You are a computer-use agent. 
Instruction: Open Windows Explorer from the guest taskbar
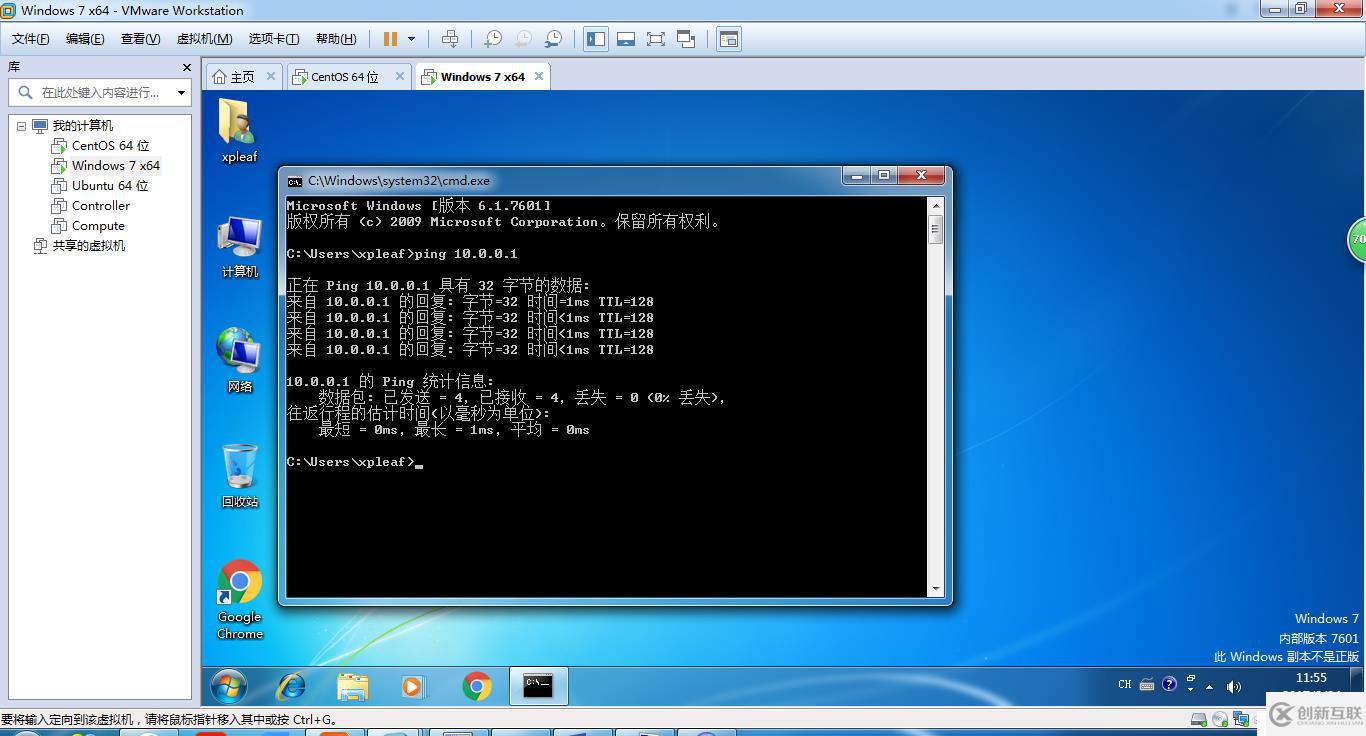(x=353, y=686)
